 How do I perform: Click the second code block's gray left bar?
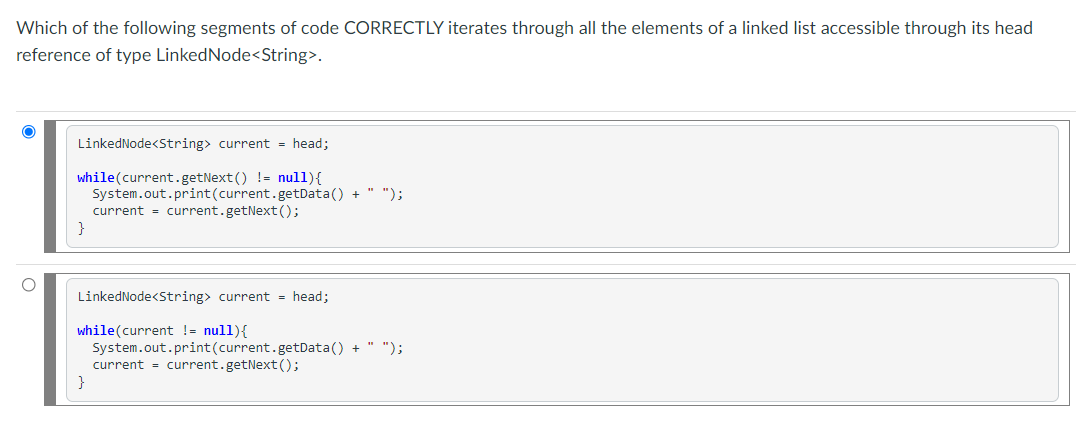coord(50,340)
